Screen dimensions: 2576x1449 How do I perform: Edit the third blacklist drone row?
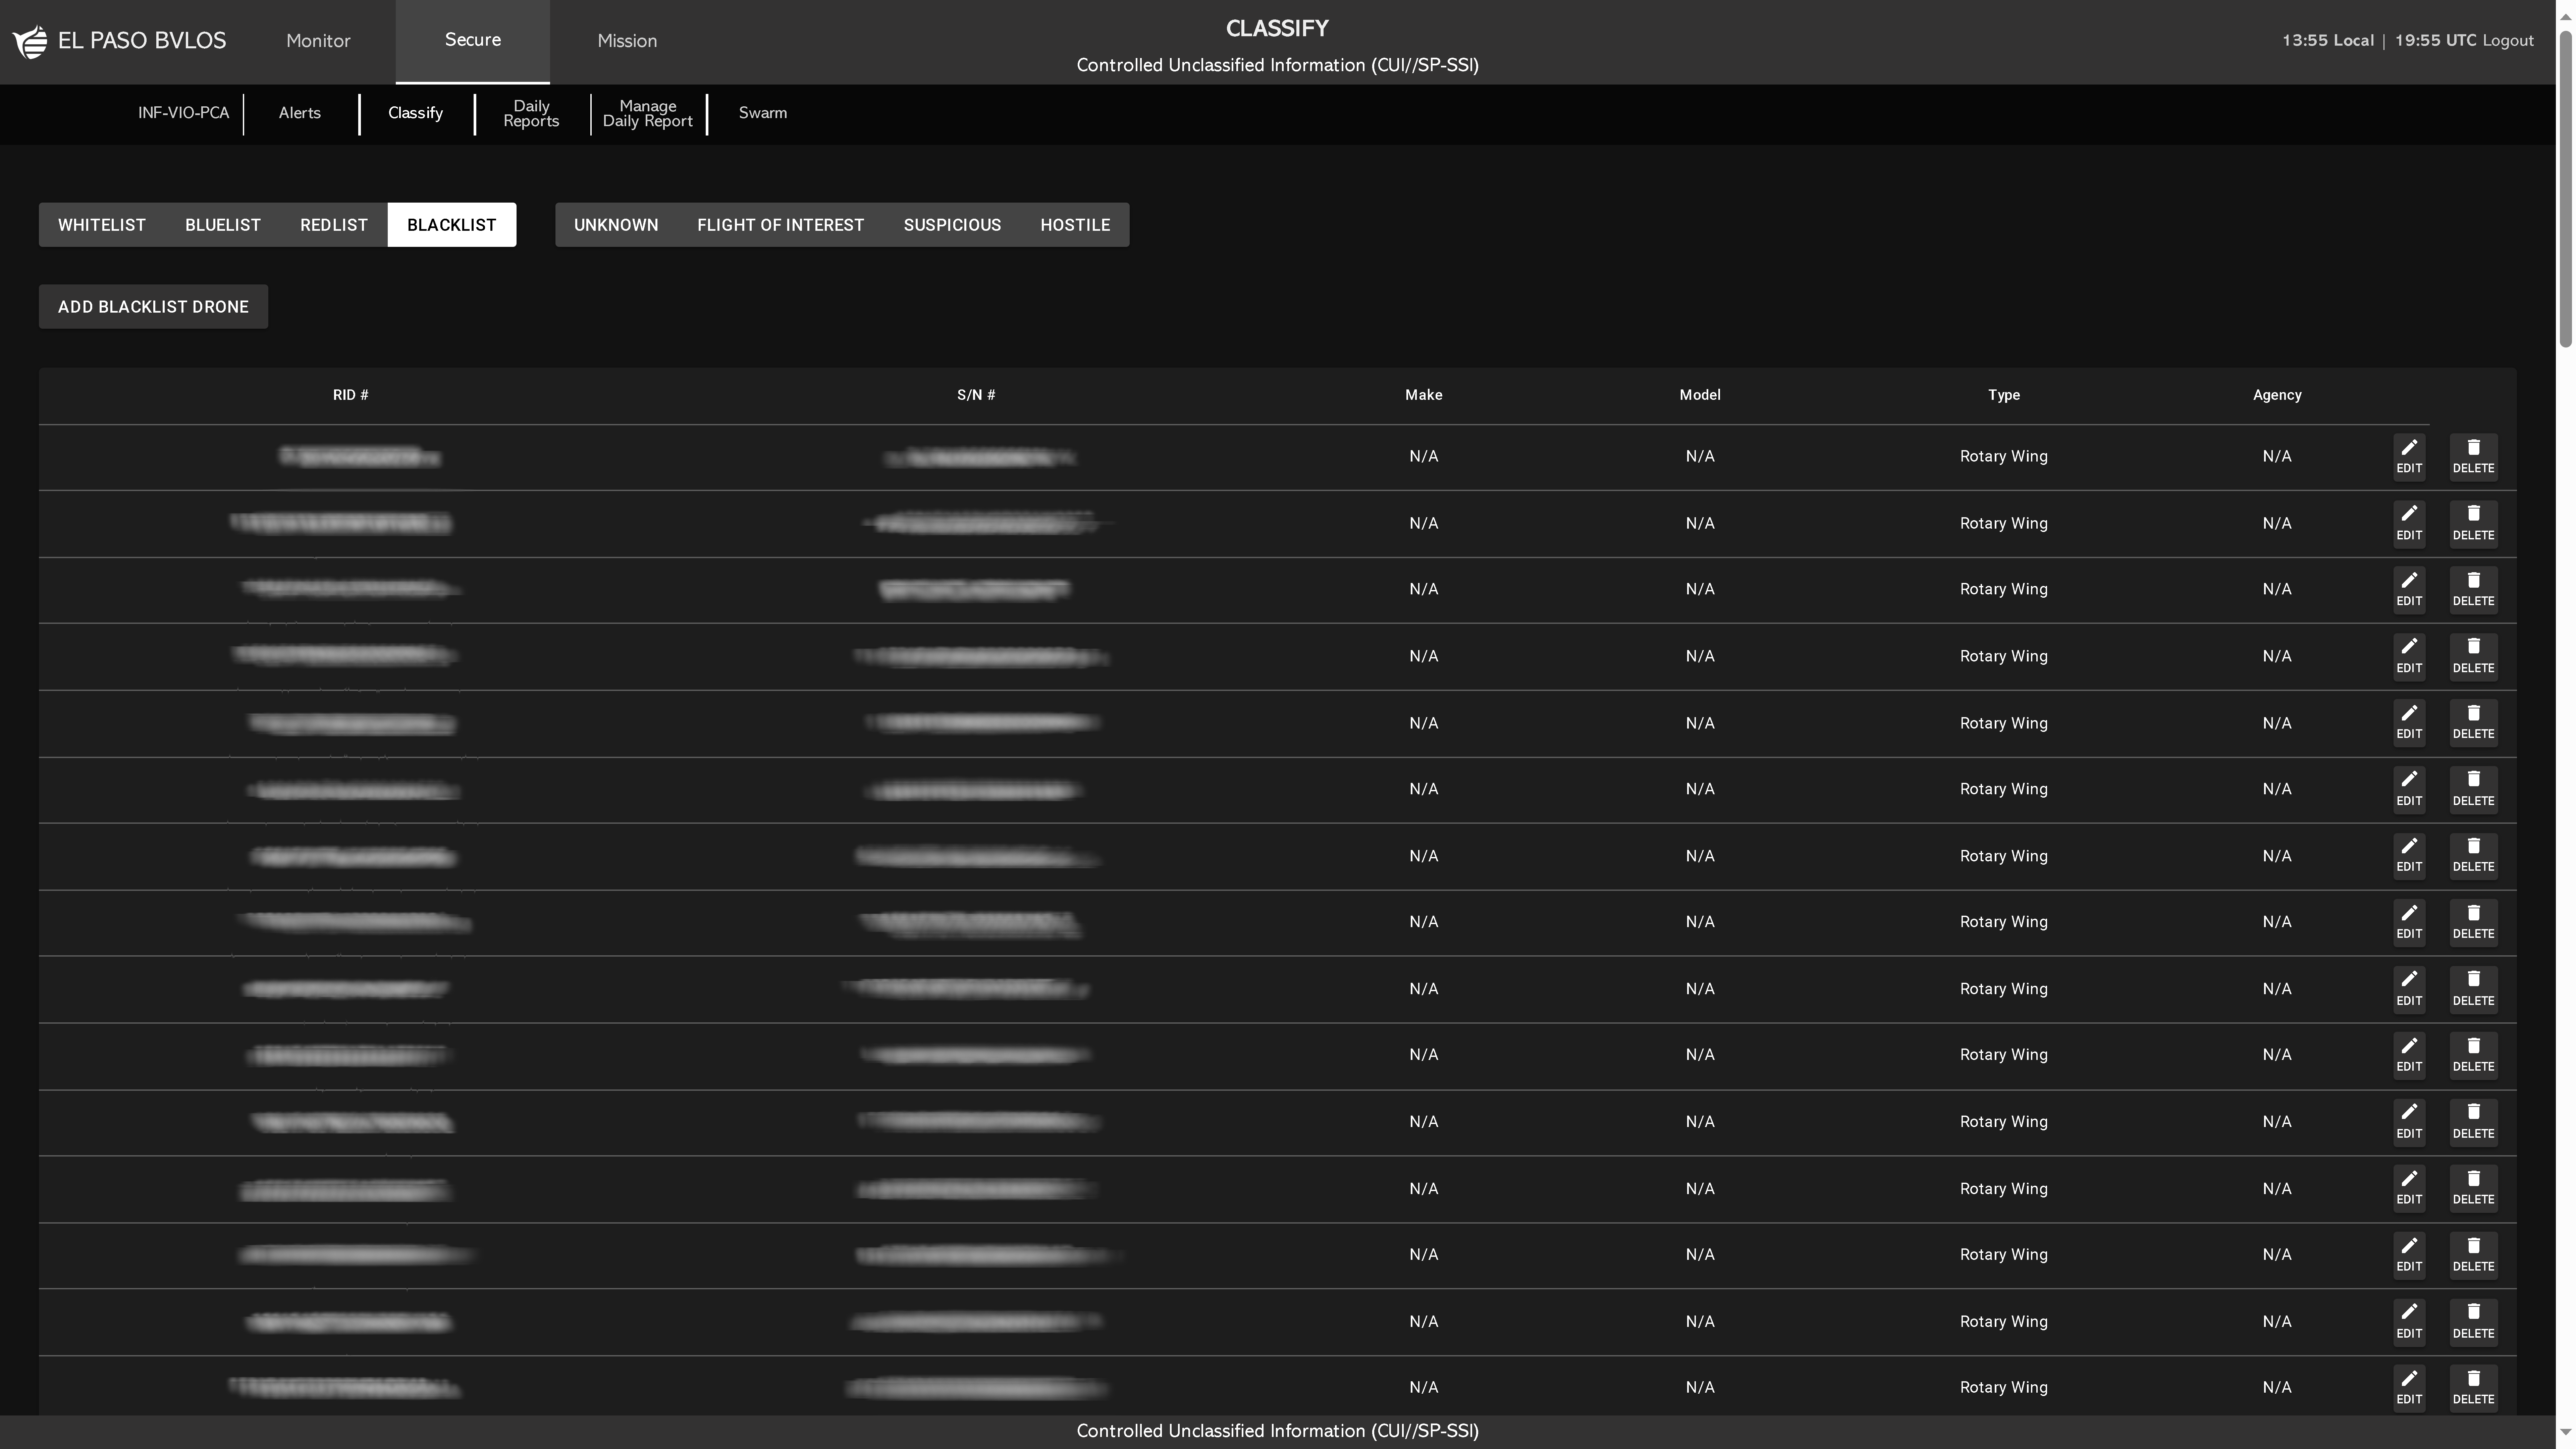[x=2409, y=590]
